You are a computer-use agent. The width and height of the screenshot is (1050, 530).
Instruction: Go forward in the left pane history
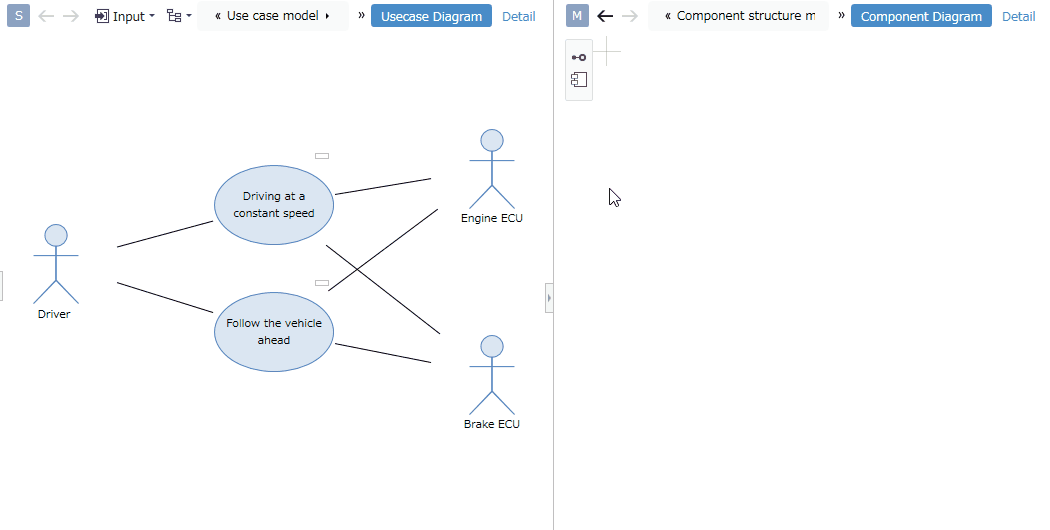[70, 15]
